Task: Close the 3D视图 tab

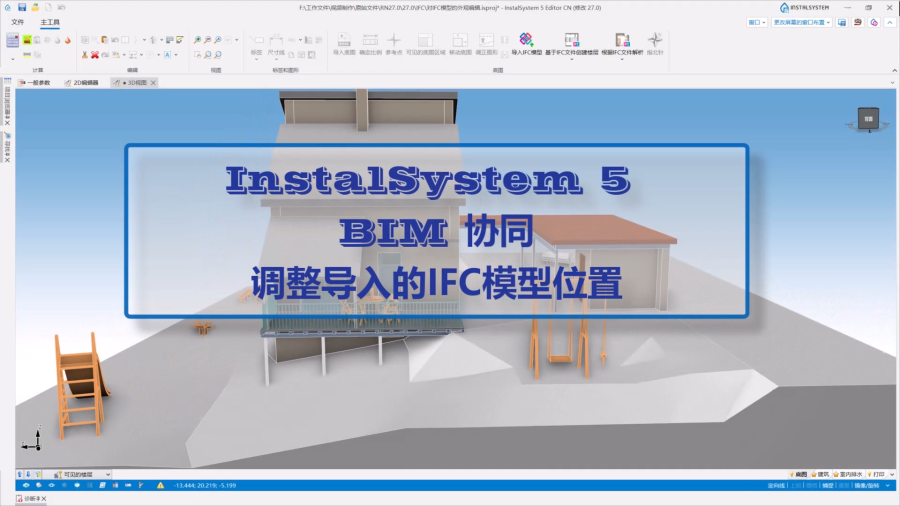Action: coord(153,83)
